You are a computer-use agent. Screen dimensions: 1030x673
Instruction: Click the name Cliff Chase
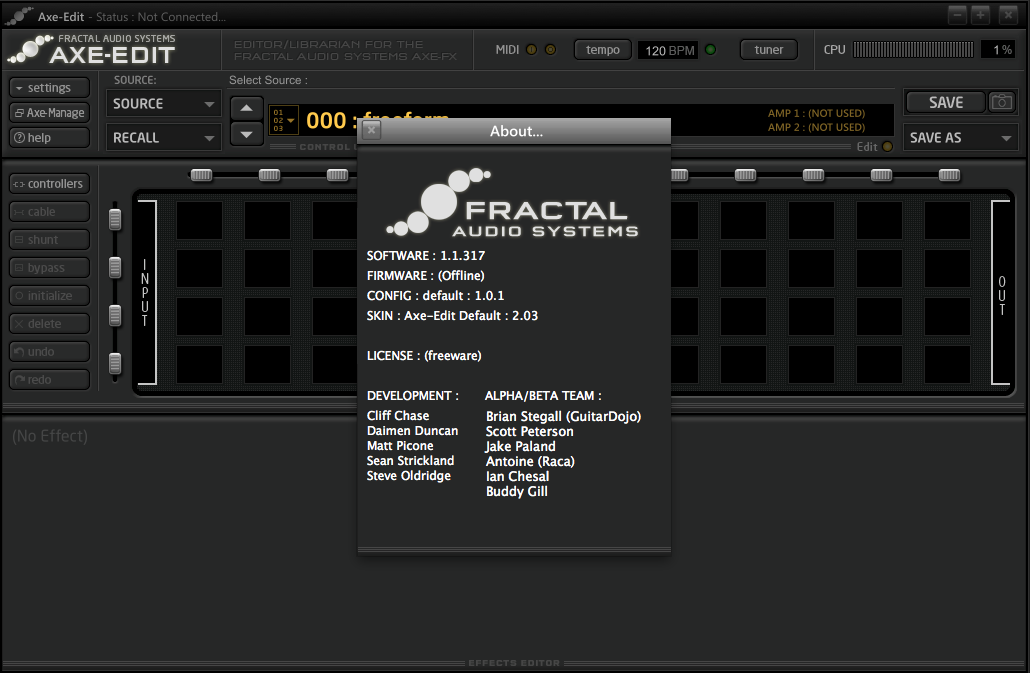click(398, 416)
